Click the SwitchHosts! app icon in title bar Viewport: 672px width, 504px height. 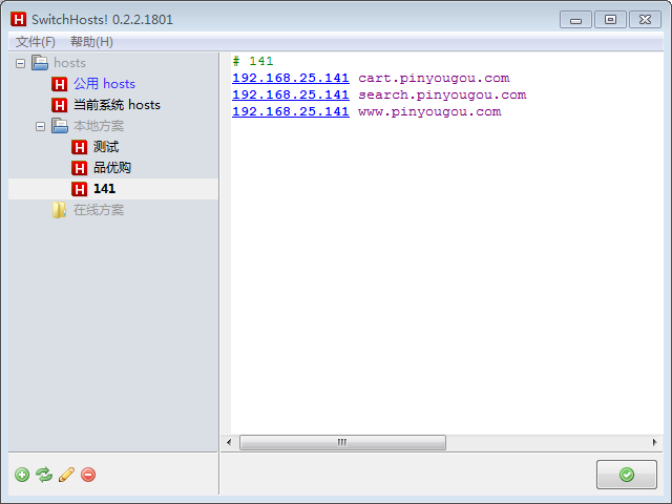(18, 19)
